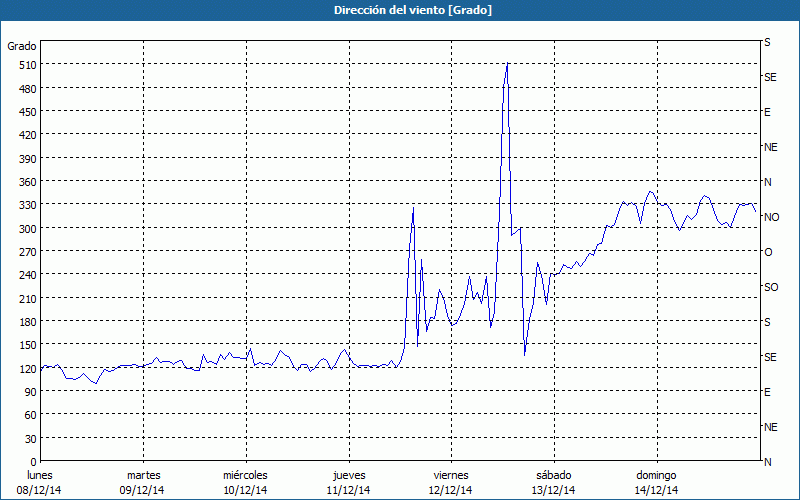Select the 270 degree axis label
The height and width of the screenshot is (500, 800).
tap(26, 252)
